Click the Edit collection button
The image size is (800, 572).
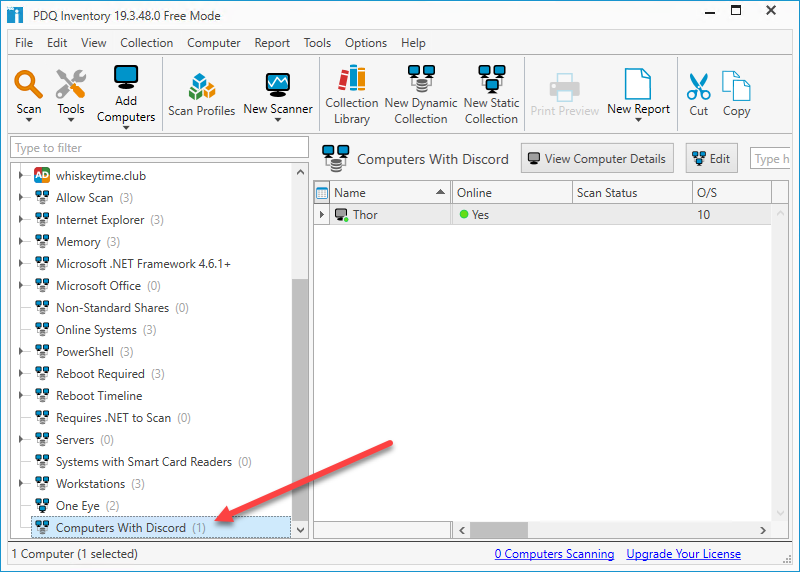point(711,158)
